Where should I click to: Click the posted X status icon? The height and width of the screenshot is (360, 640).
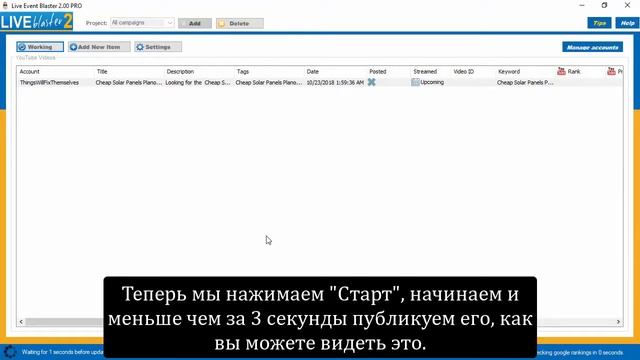(x=371, y=82)
